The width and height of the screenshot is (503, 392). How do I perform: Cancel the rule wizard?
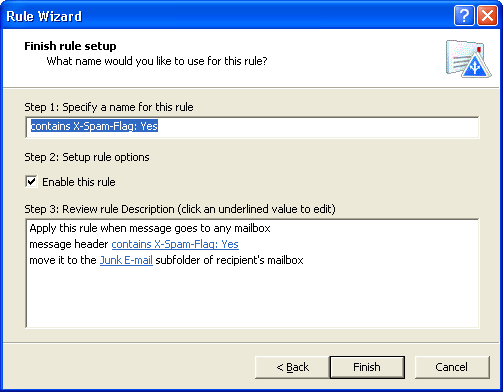click(452, 367)
